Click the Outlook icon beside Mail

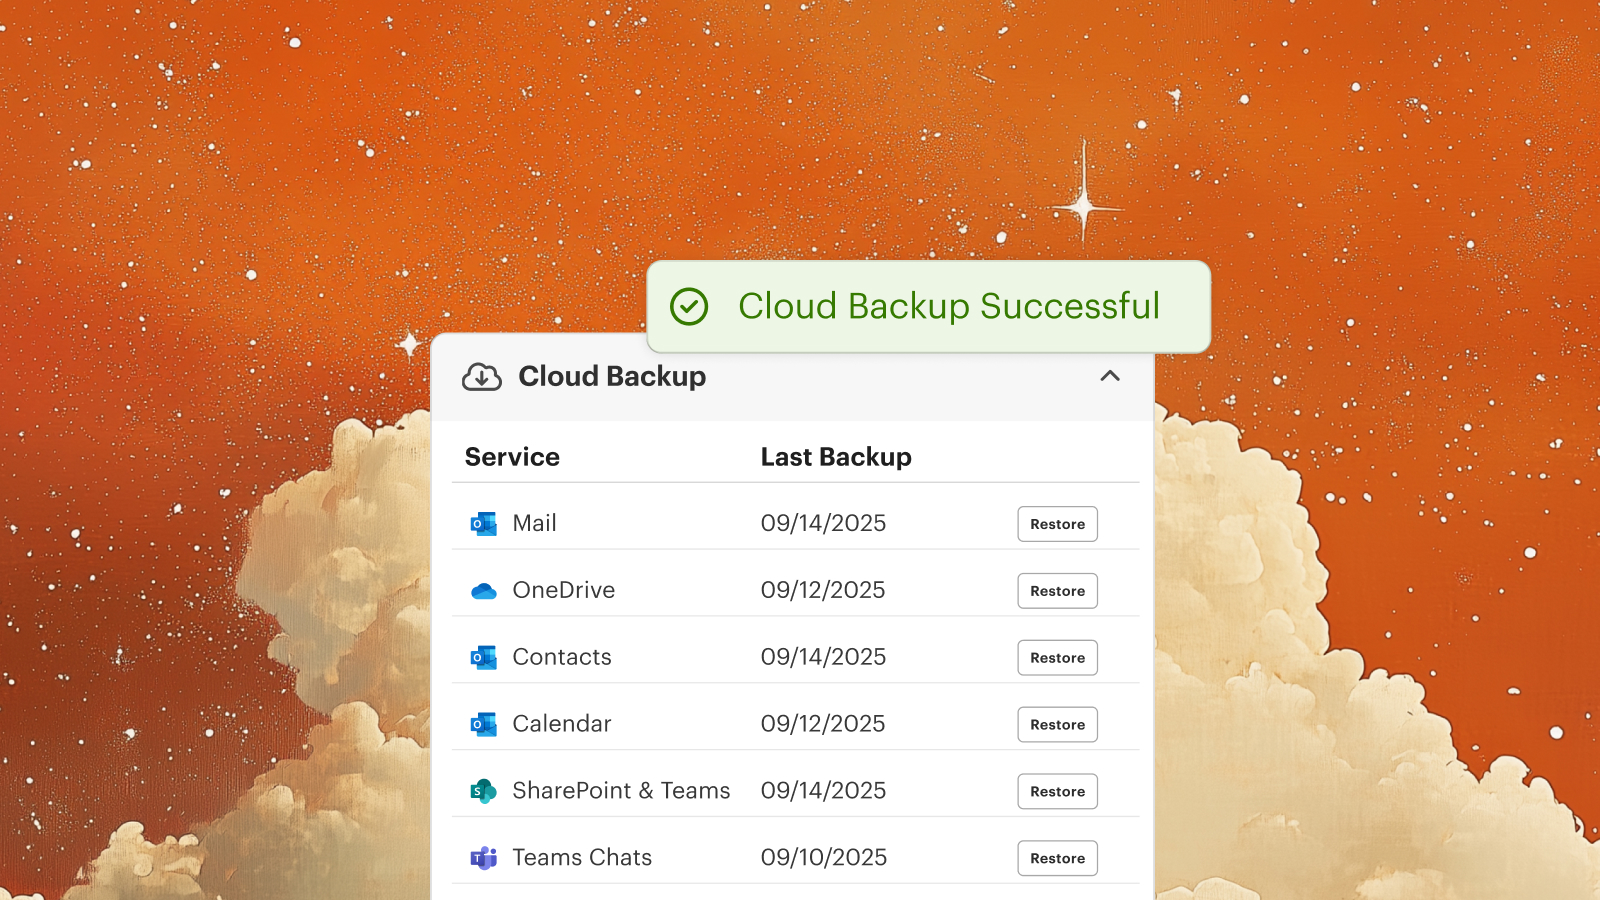click(x=484, y=524)
